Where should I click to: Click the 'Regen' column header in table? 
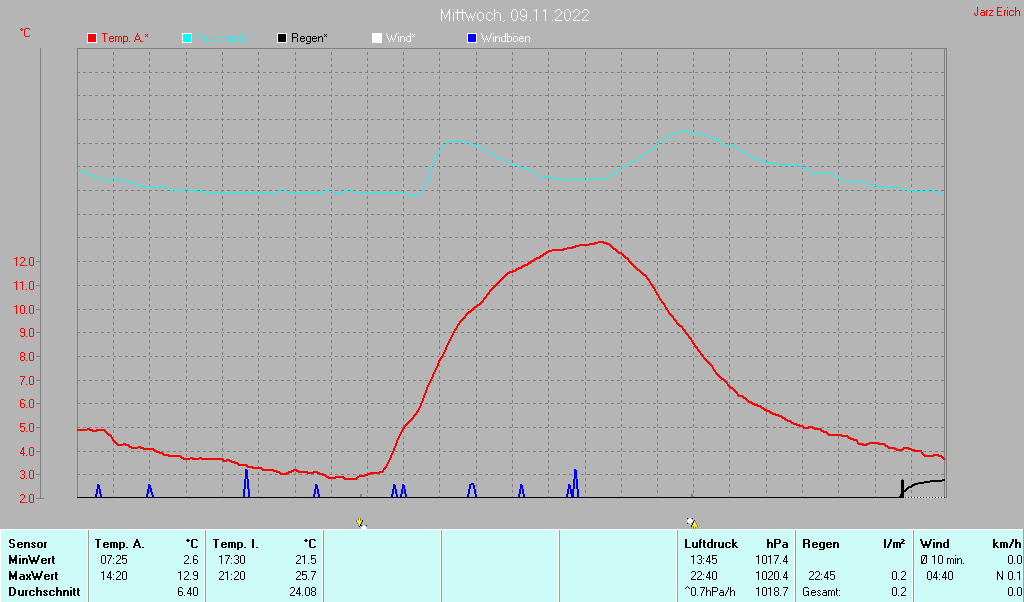(x=821, y=544)
